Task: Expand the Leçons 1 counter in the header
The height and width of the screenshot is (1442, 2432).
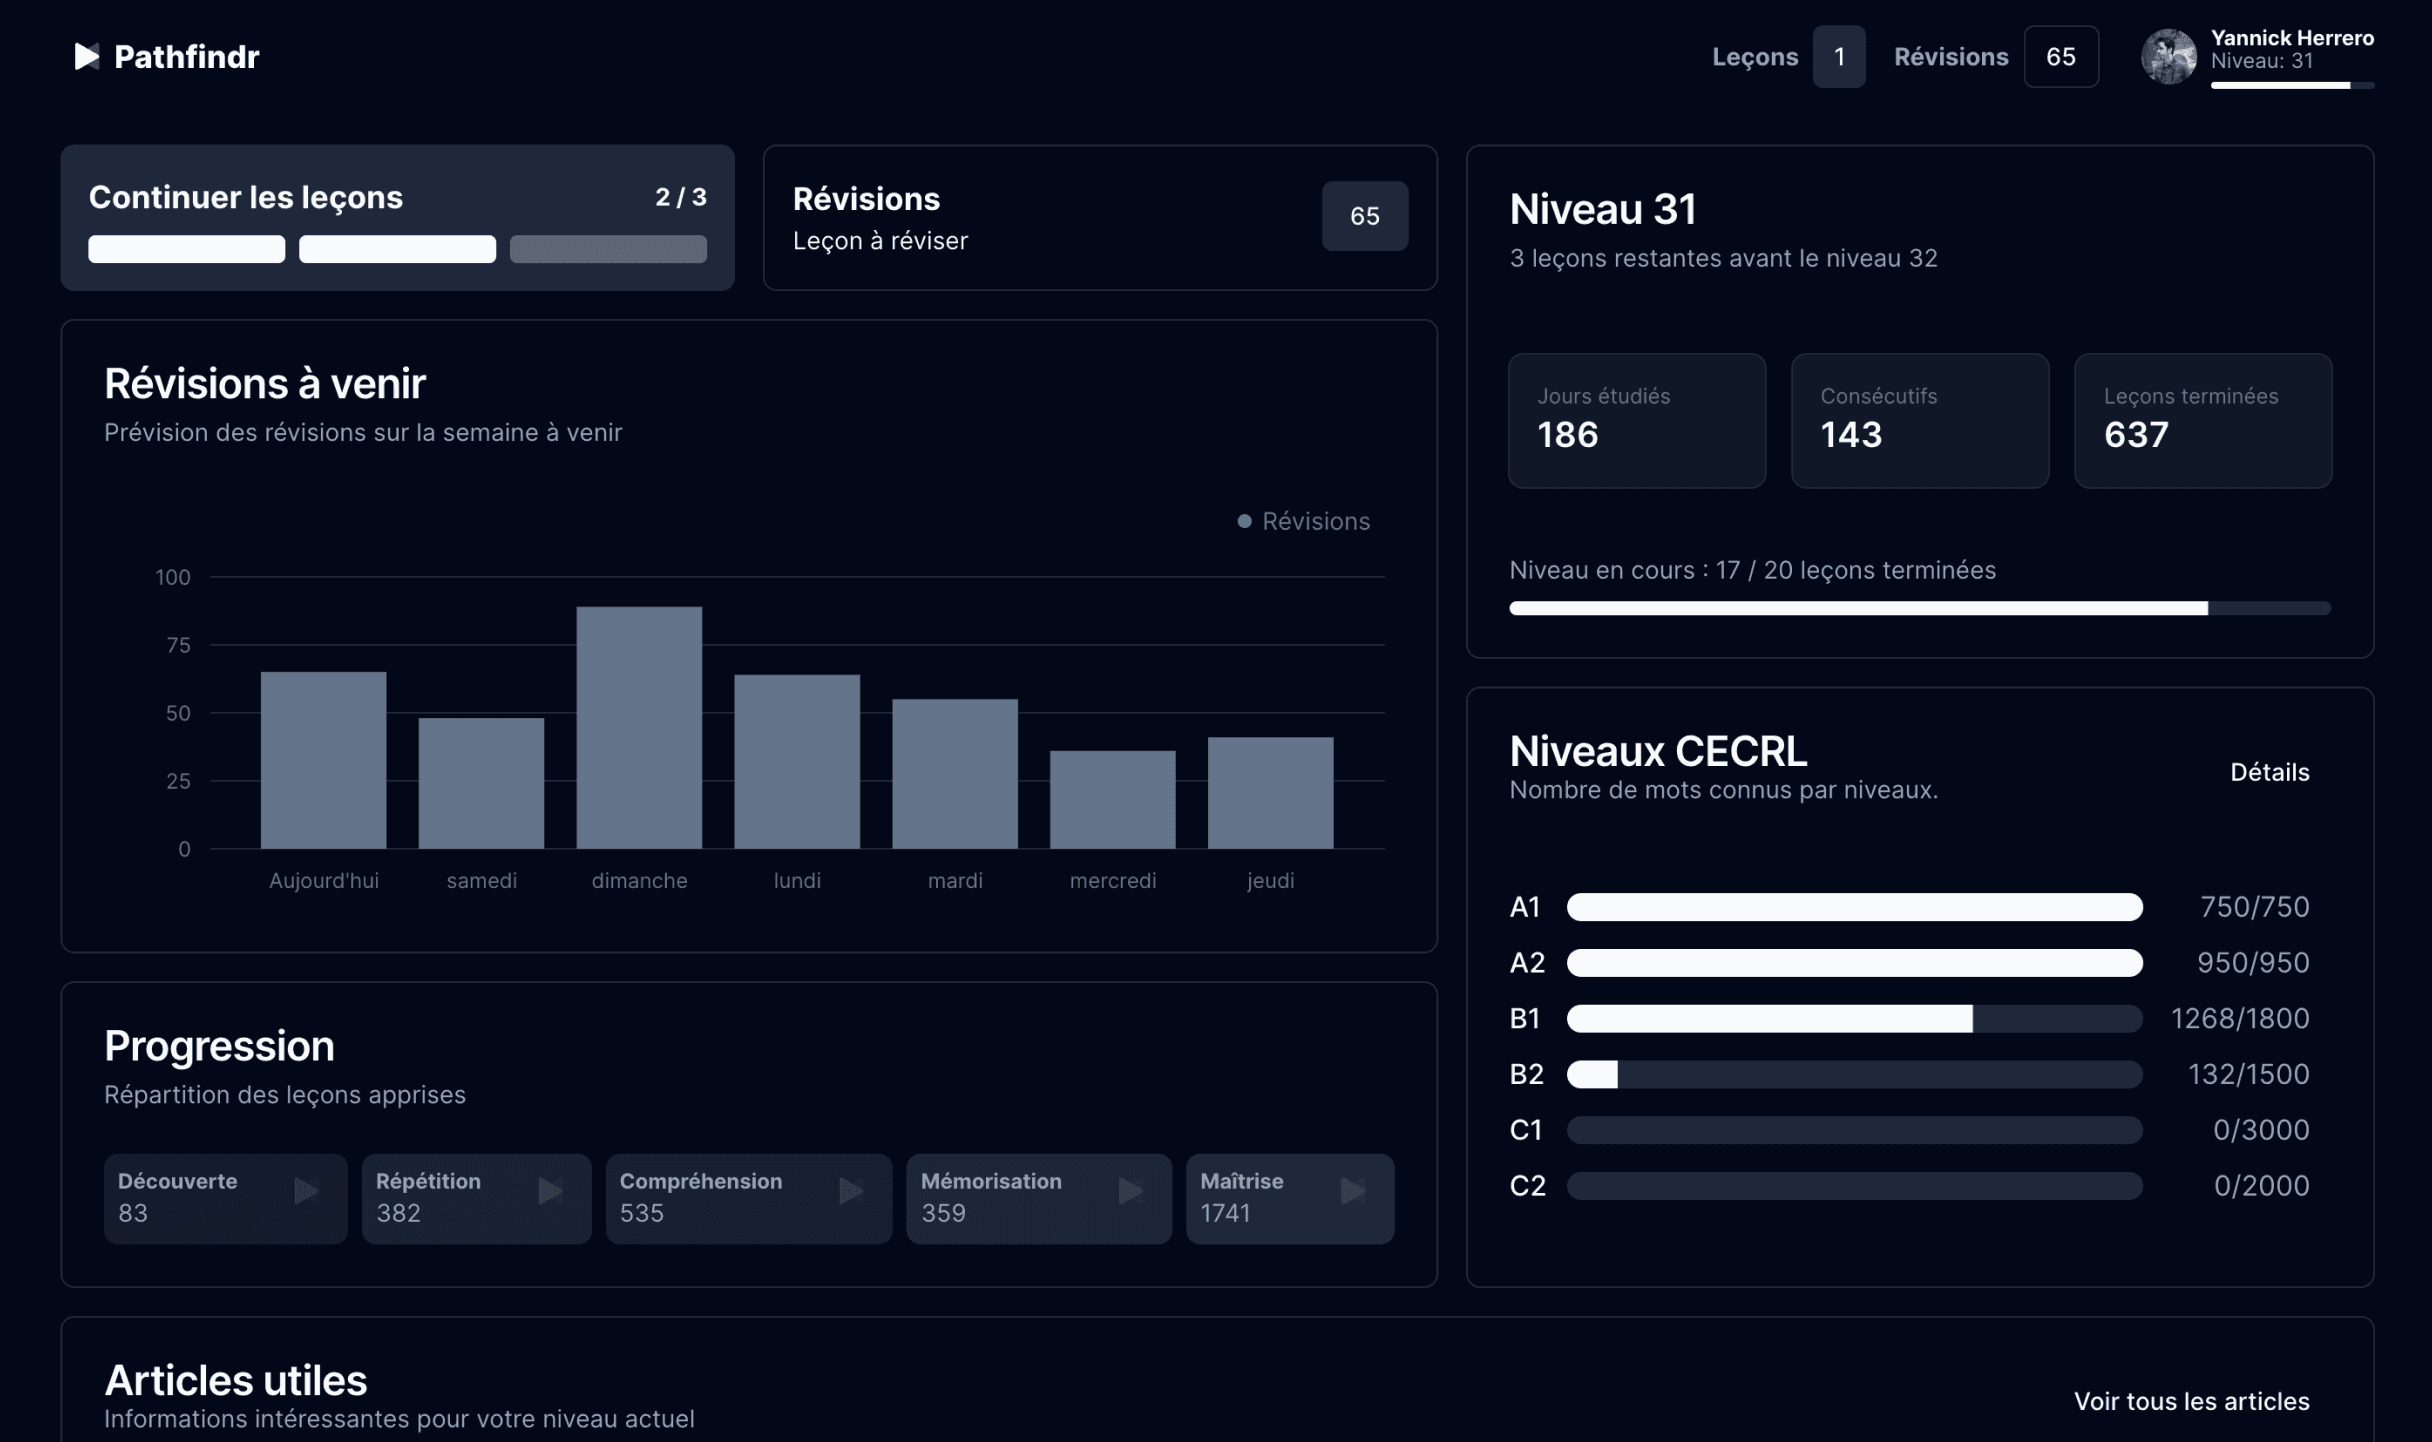Action: tap(1838, 56)
